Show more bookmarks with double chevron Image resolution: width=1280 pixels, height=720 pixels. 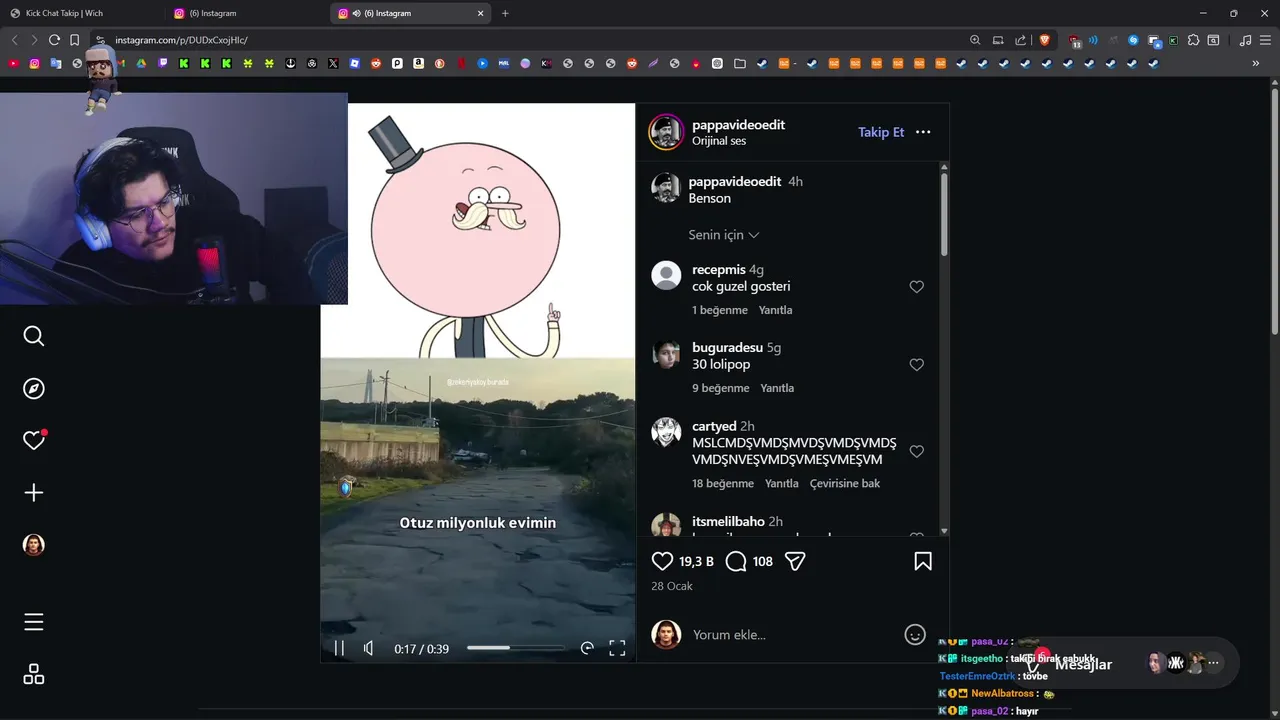coord(1256,63)
